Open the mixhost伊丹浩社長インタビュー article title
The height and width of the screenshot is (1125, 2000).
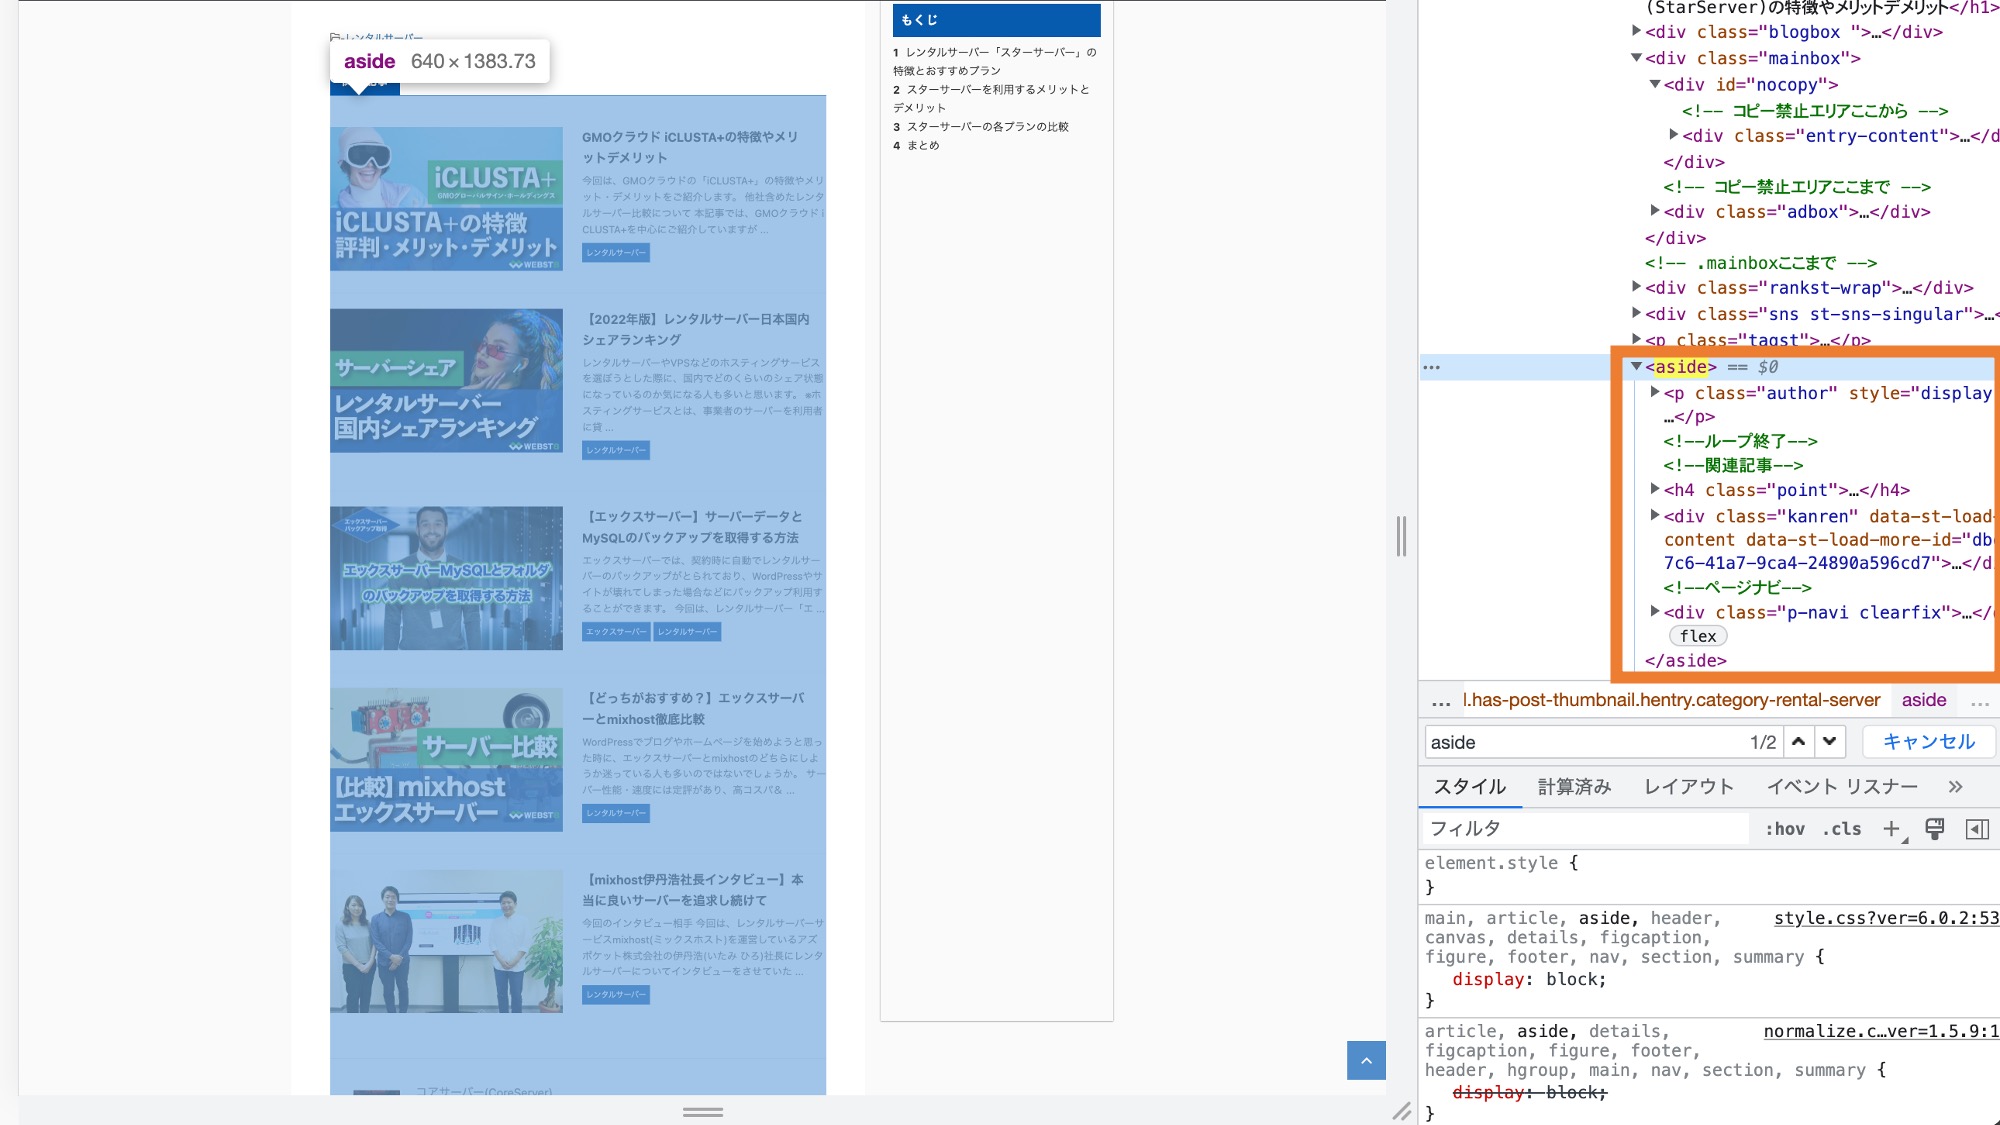[693, 890]
